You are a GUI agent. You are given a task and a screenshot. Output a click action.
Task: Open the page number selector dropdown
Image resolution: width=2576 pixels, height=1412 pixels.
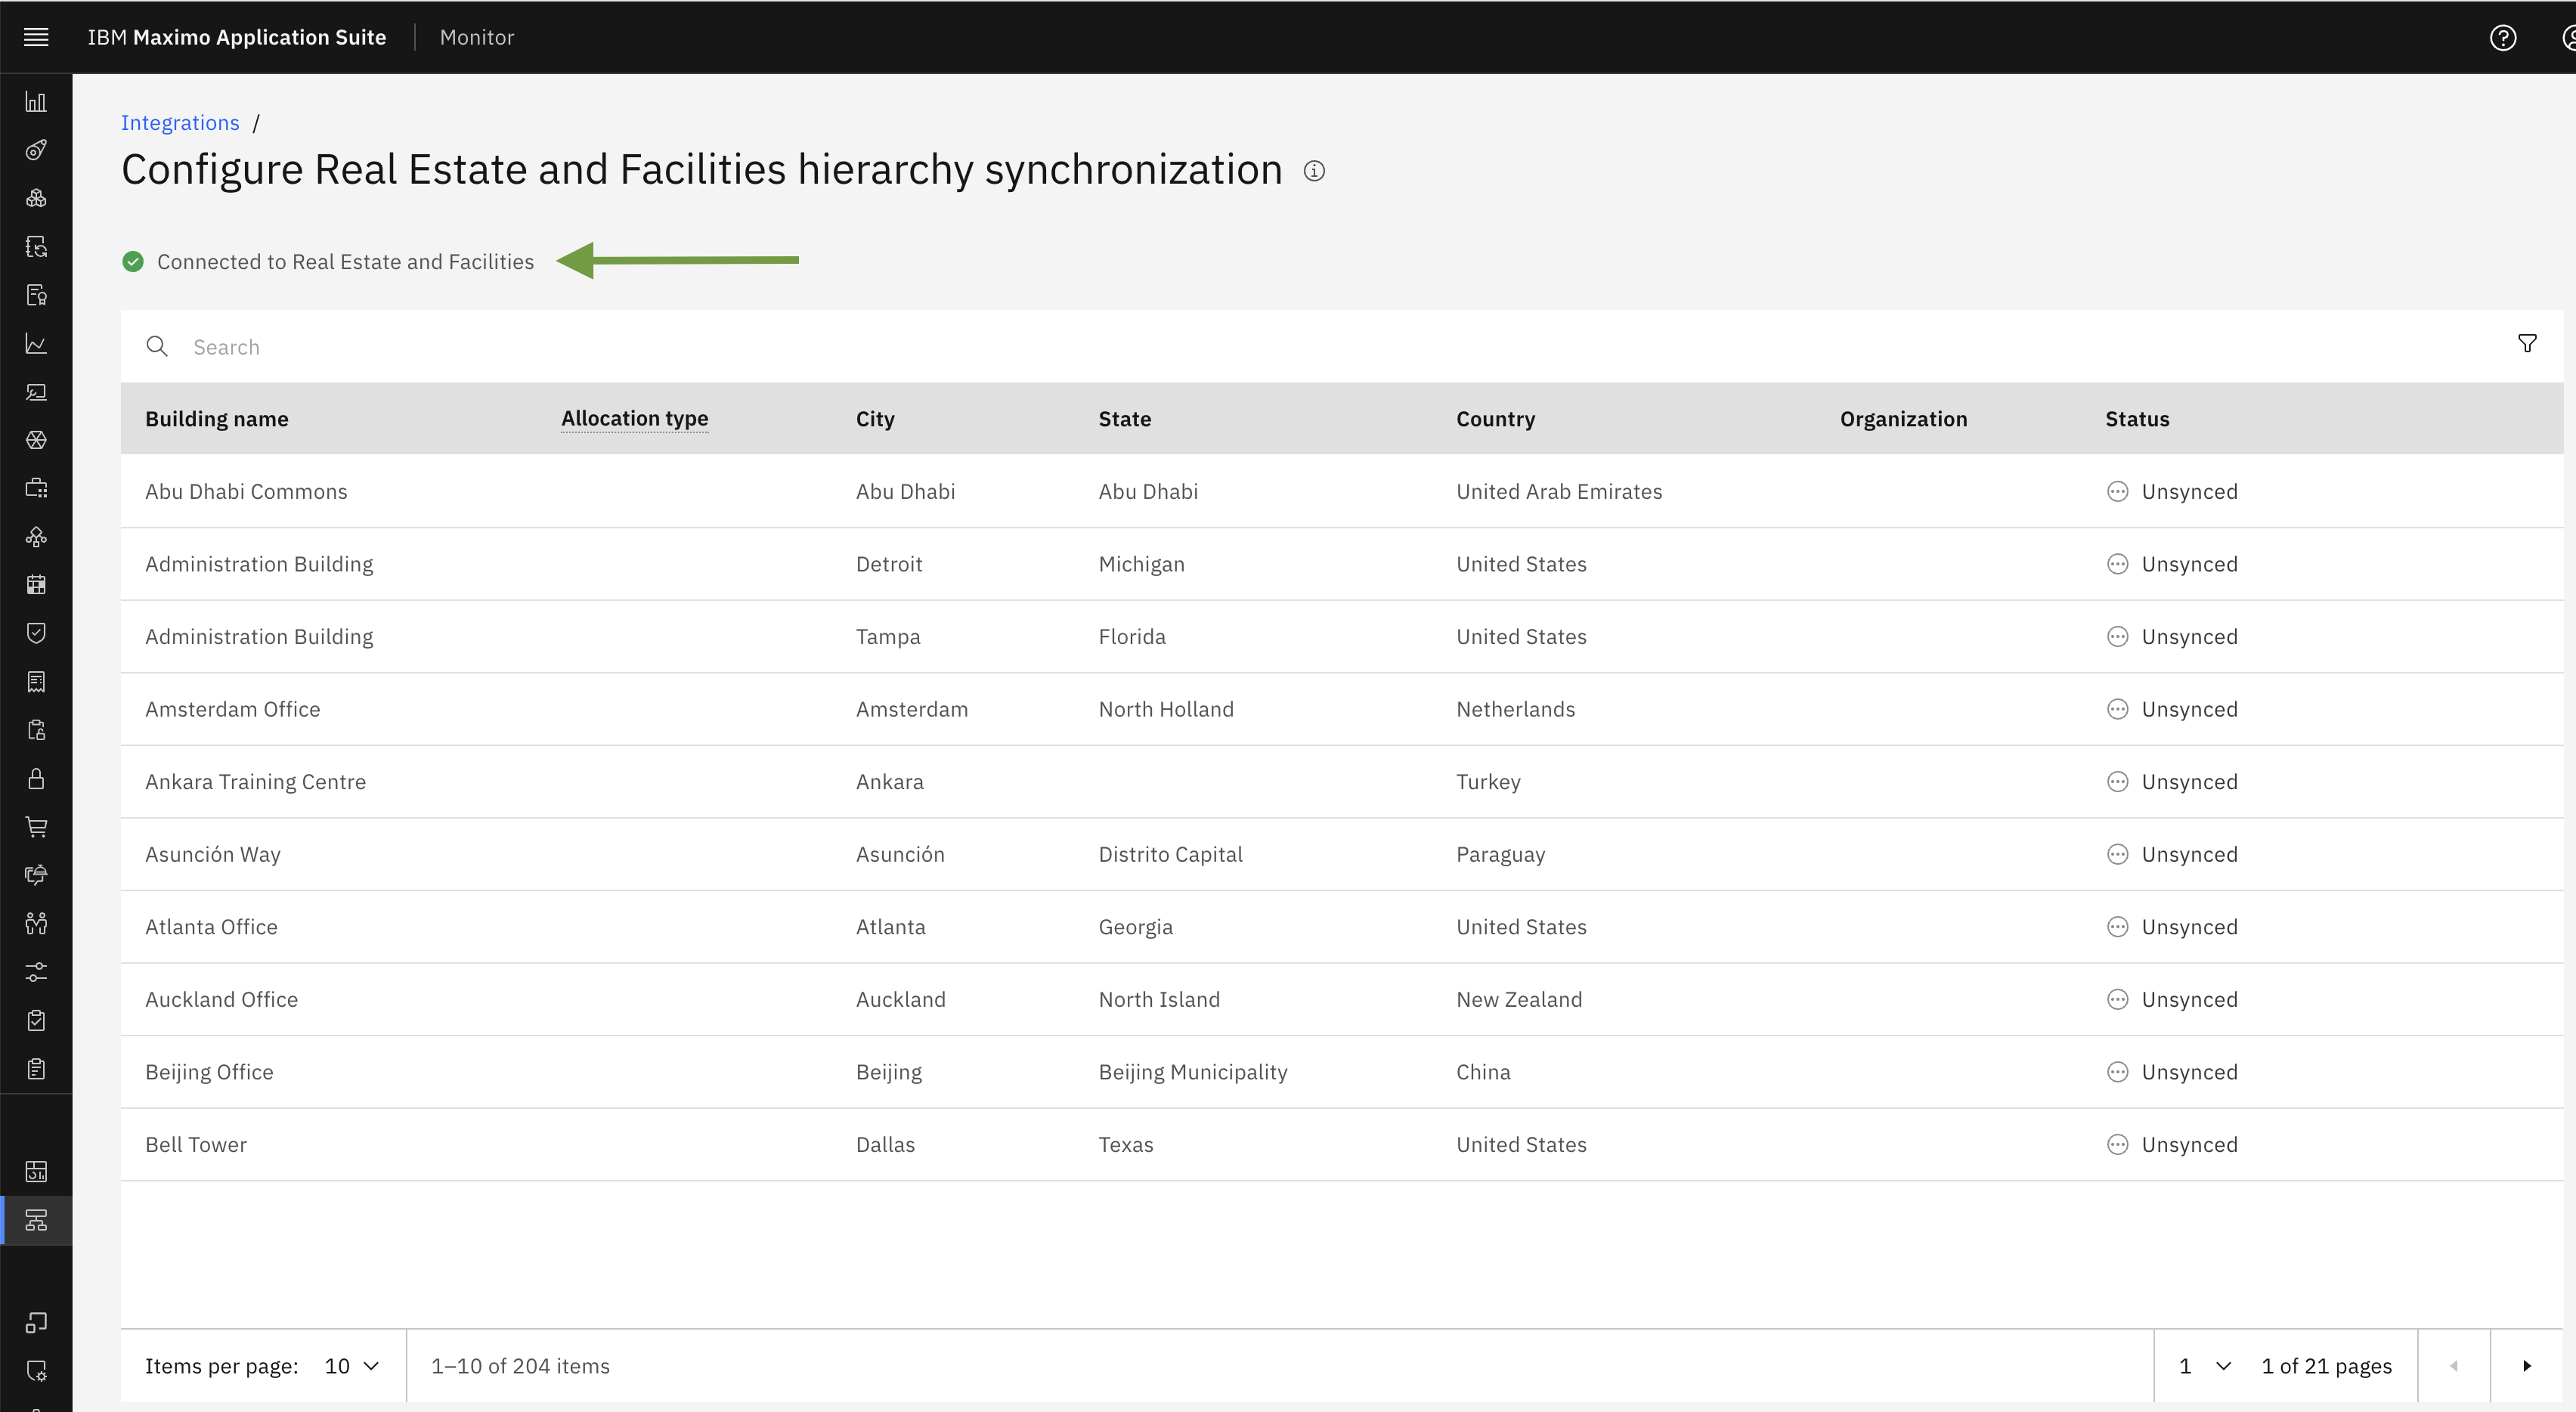[x=2204, y=1366]
